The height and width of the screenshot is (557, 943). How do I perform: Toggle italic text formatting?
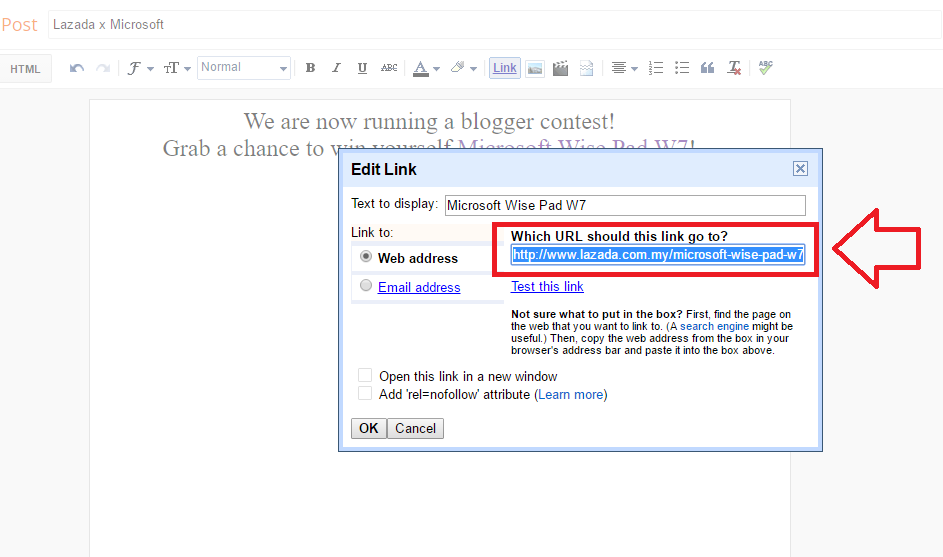336,68
